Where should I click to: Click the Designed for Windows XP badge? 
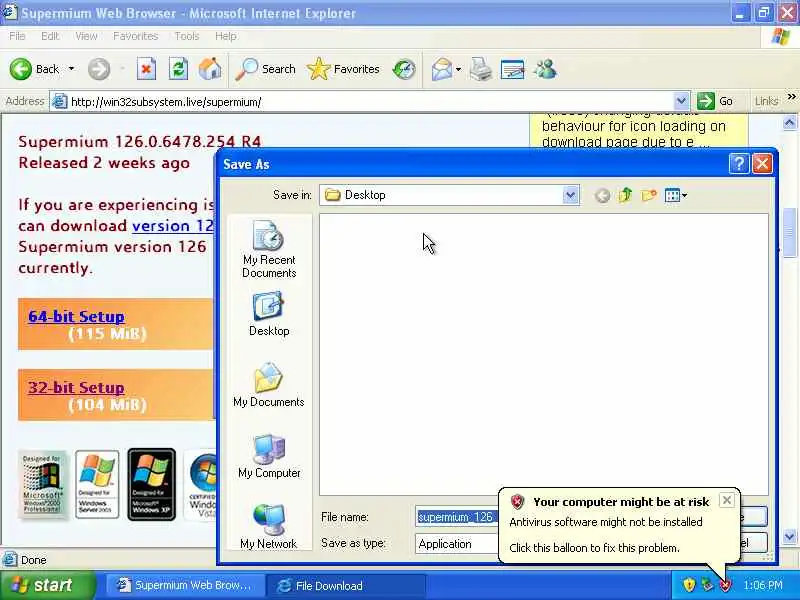point(152,485)
